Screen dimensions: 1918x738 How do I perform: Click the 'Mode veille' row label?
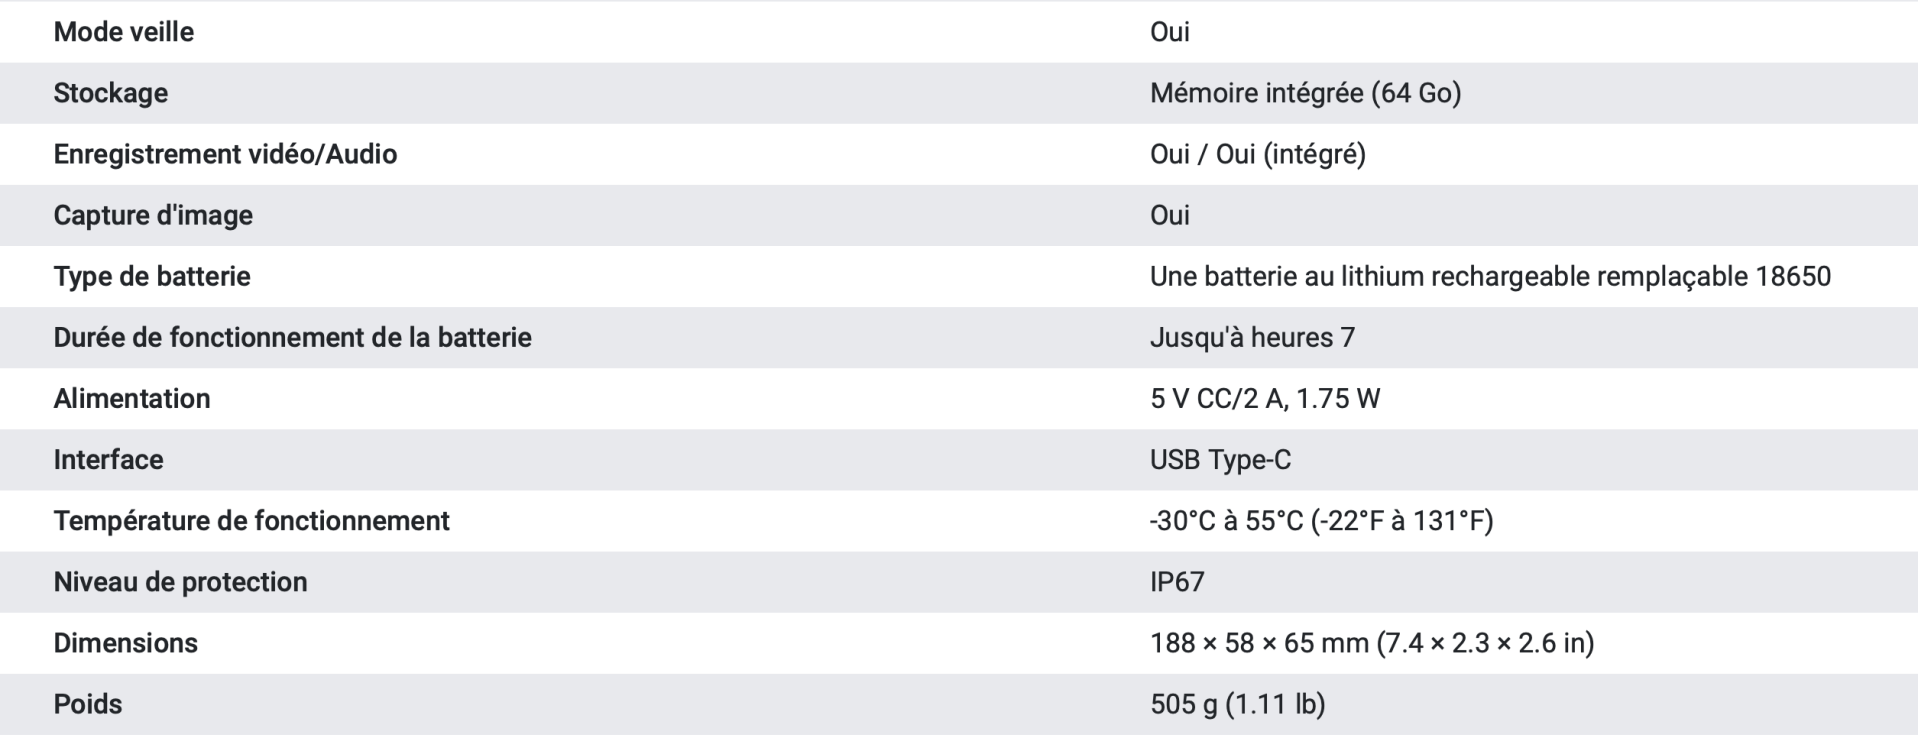[x=123, y=32]
